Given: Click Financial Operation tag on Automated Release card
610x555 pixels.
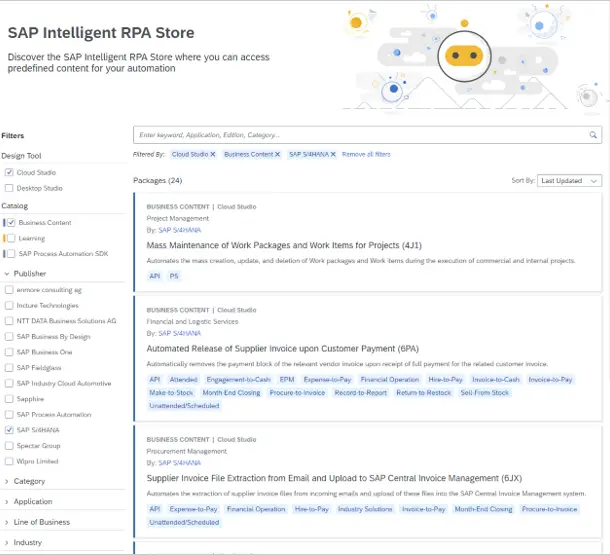Looking at the screenshot, I should pyautogui.click(x=390, y=380).
